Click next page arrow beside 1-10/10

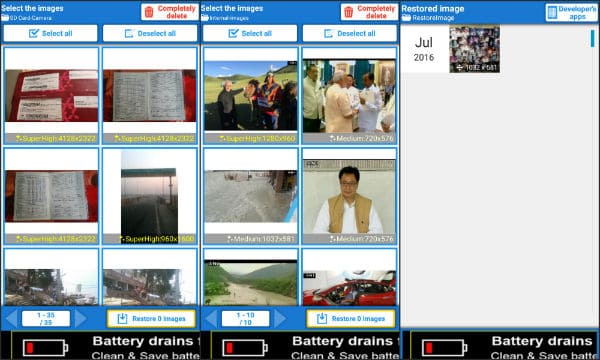pos(280,318)
